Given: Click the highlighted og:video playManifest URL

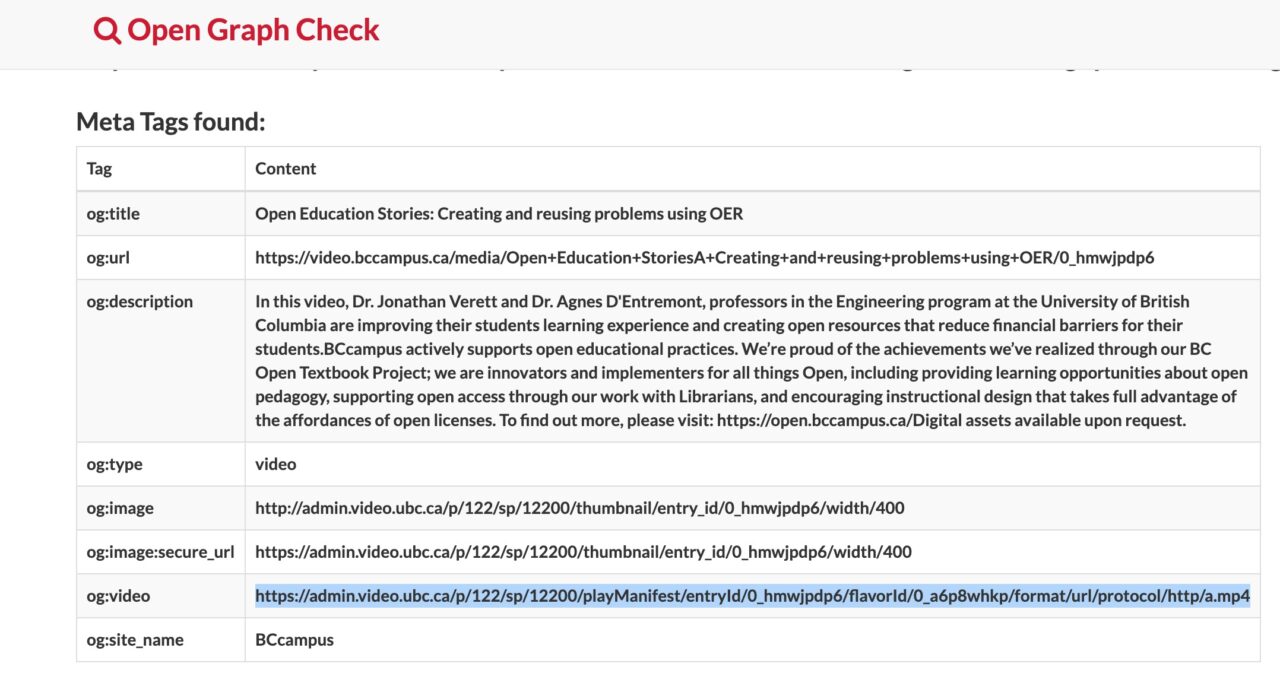Looking at the screenshot, I should click(752, 596).
